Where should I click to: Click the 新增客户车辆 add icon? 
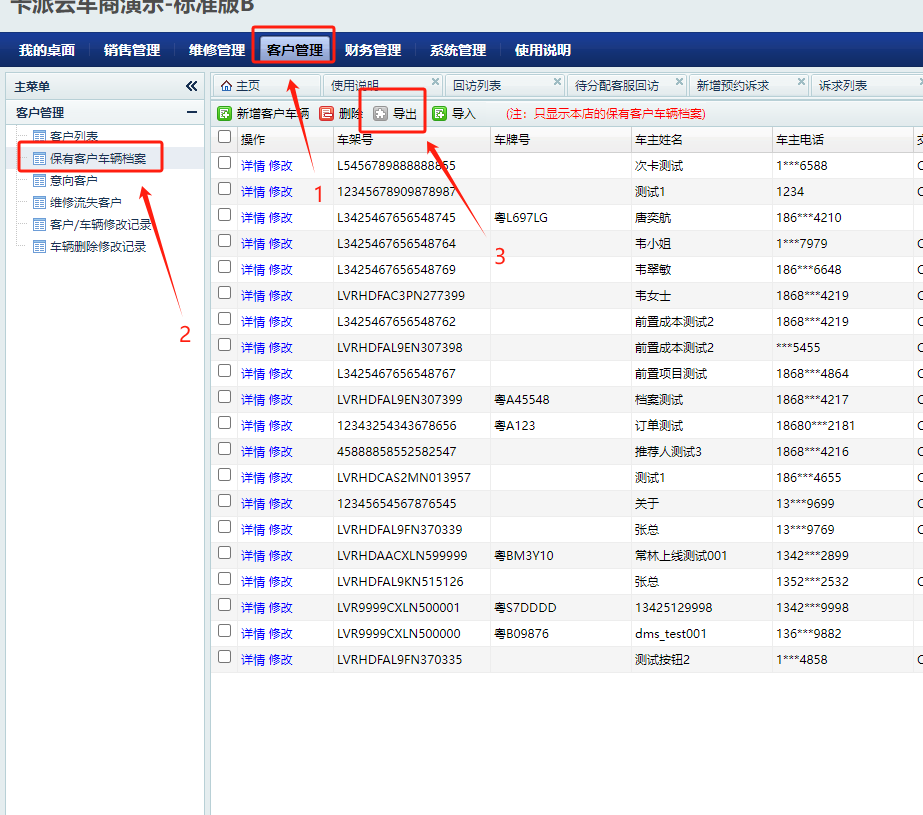225,114
